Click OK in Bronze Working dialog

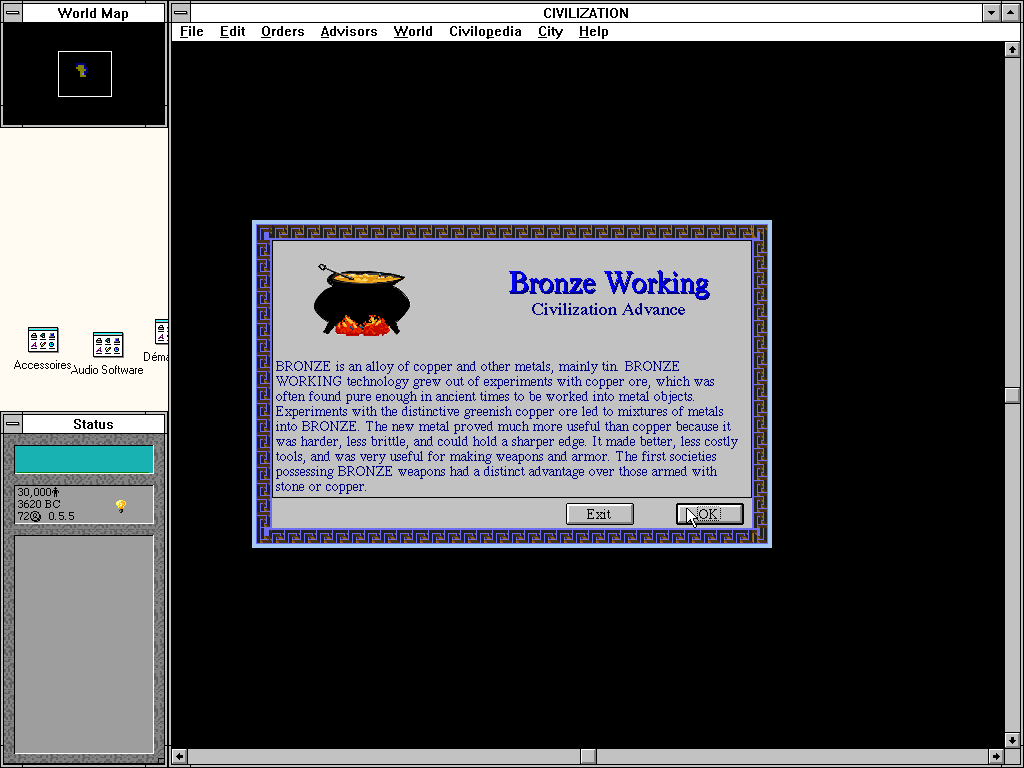[709, 514]
